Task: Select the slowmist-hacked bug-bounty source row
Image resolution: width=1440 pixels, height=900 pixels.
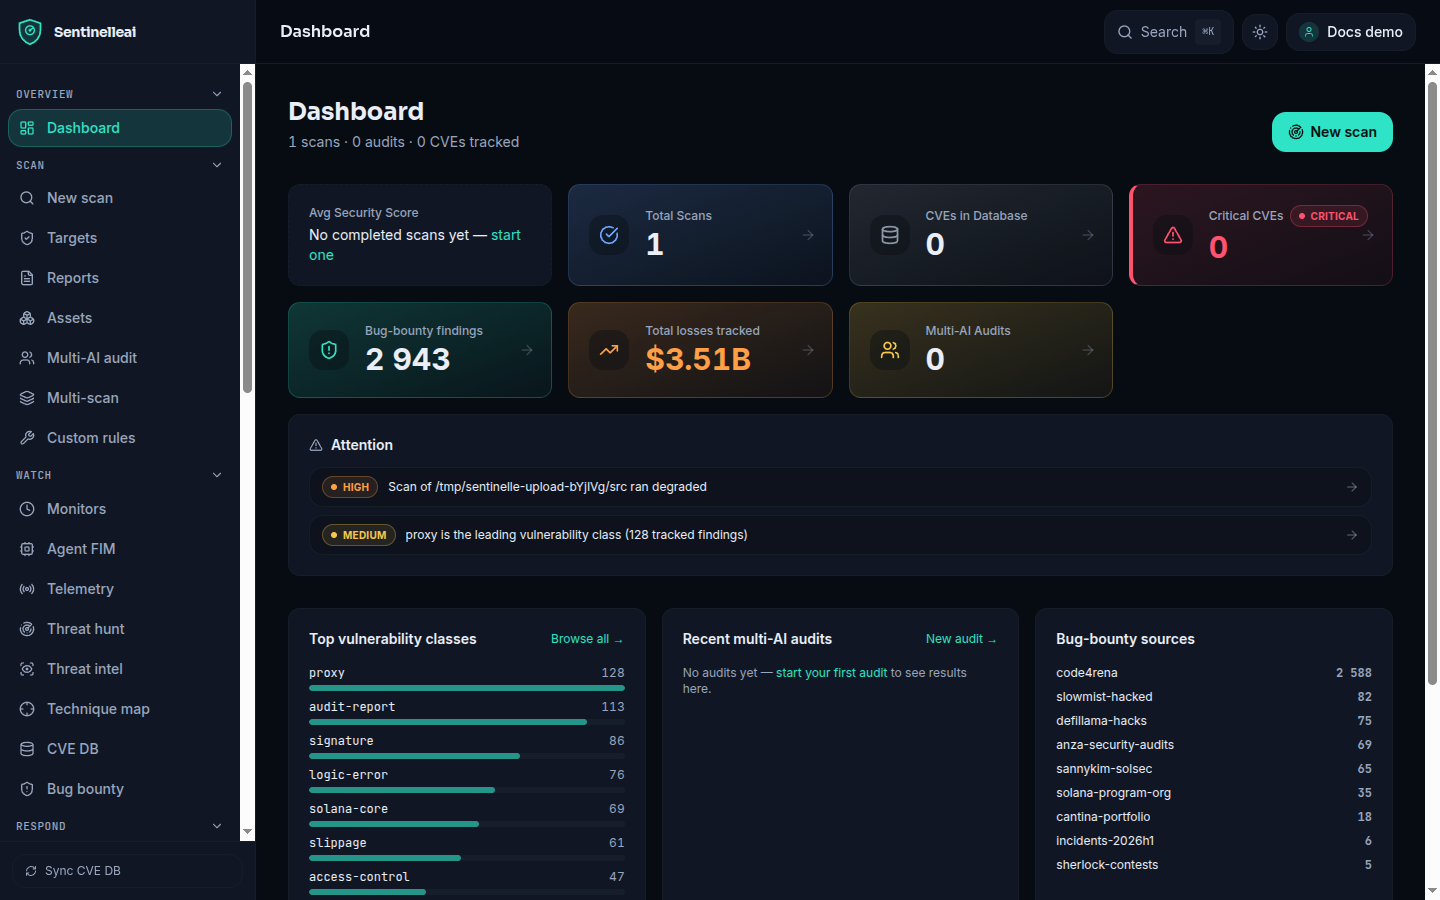Action: pyautogui.click(x=1214, y=697)
